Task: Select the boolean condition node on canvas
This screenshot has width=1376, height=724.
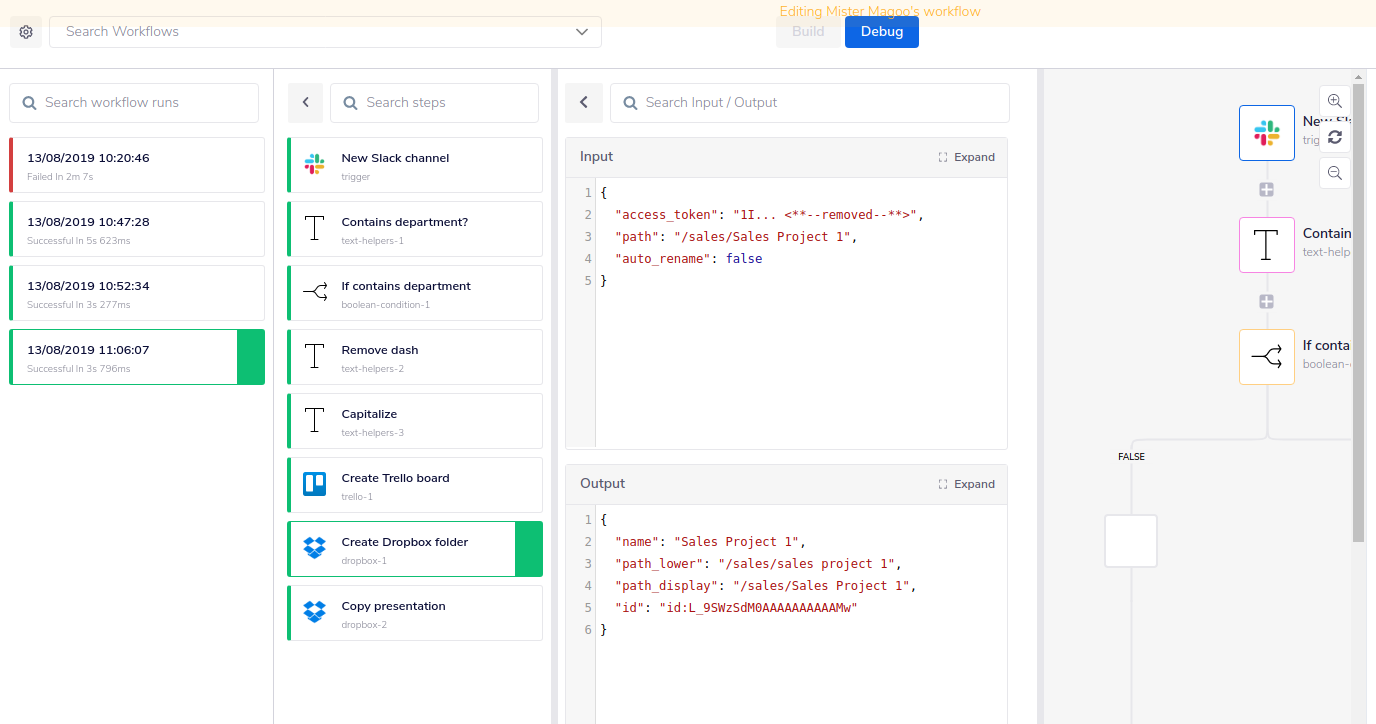Action: point(1267,357)
